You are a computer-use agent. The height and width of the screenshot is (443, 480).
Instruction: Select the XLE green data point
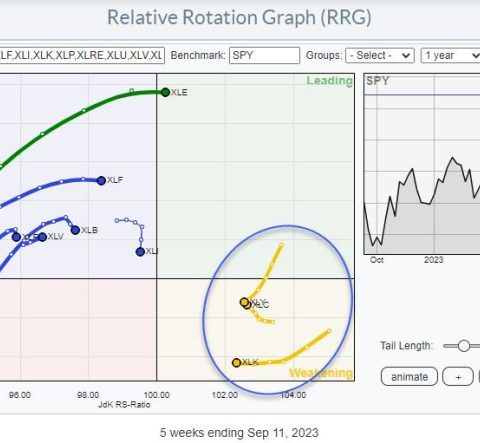point(165,92)
